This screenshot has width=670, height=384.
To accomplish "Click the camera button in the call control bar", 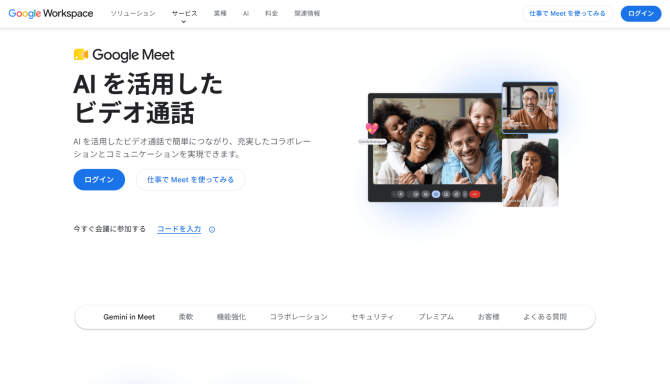I will click(416, 194).
